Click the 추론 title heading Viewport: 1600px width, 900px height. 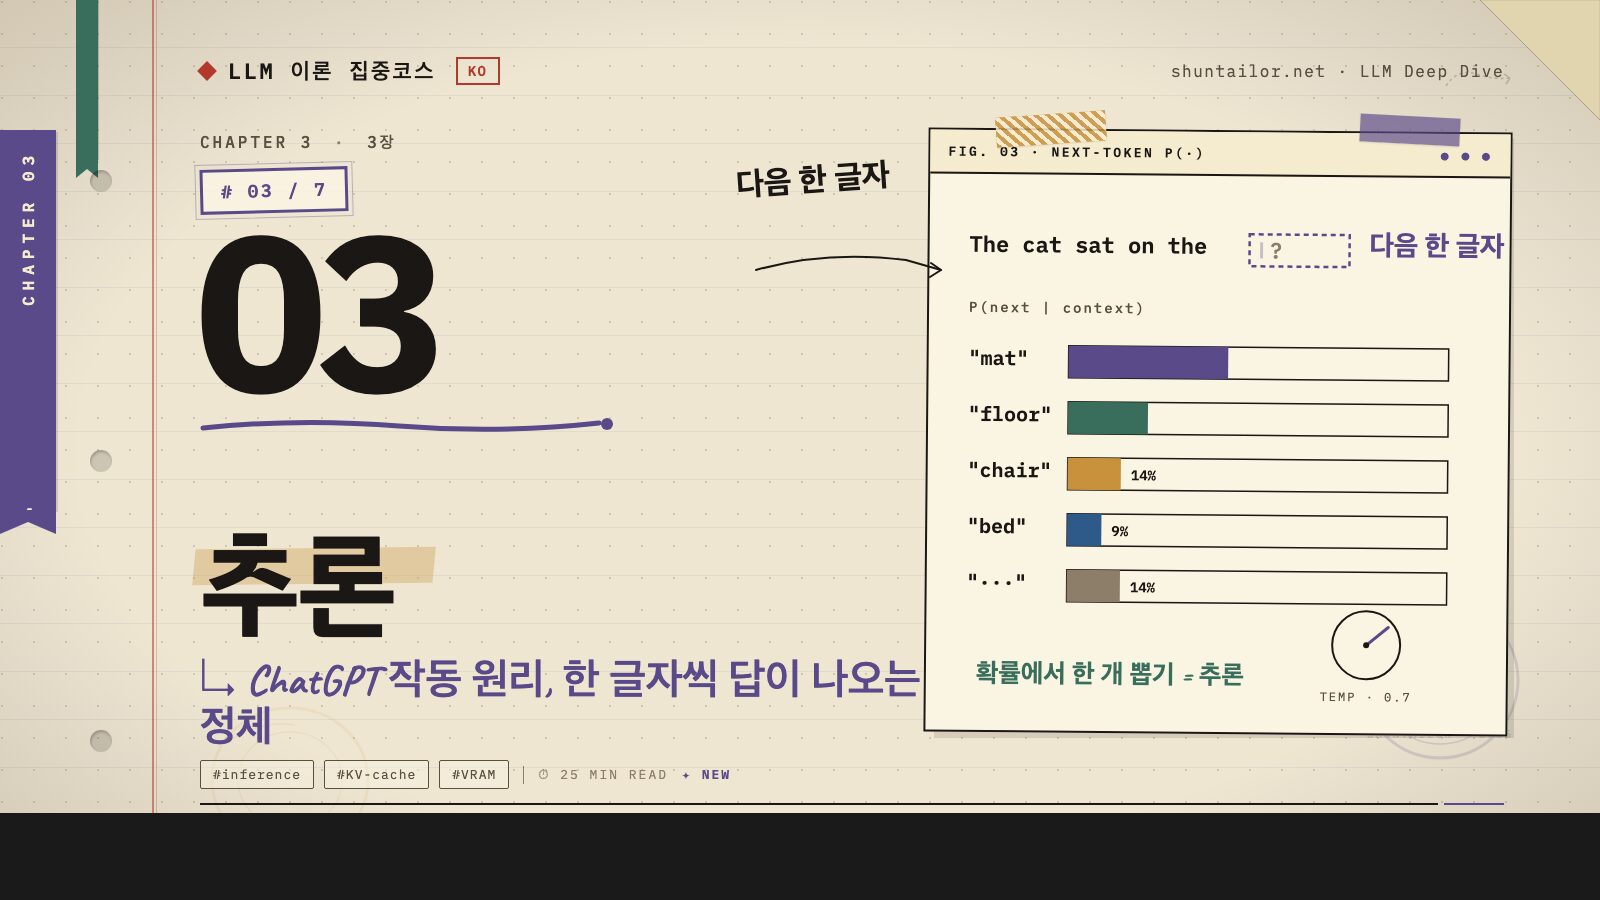[297, 585]
